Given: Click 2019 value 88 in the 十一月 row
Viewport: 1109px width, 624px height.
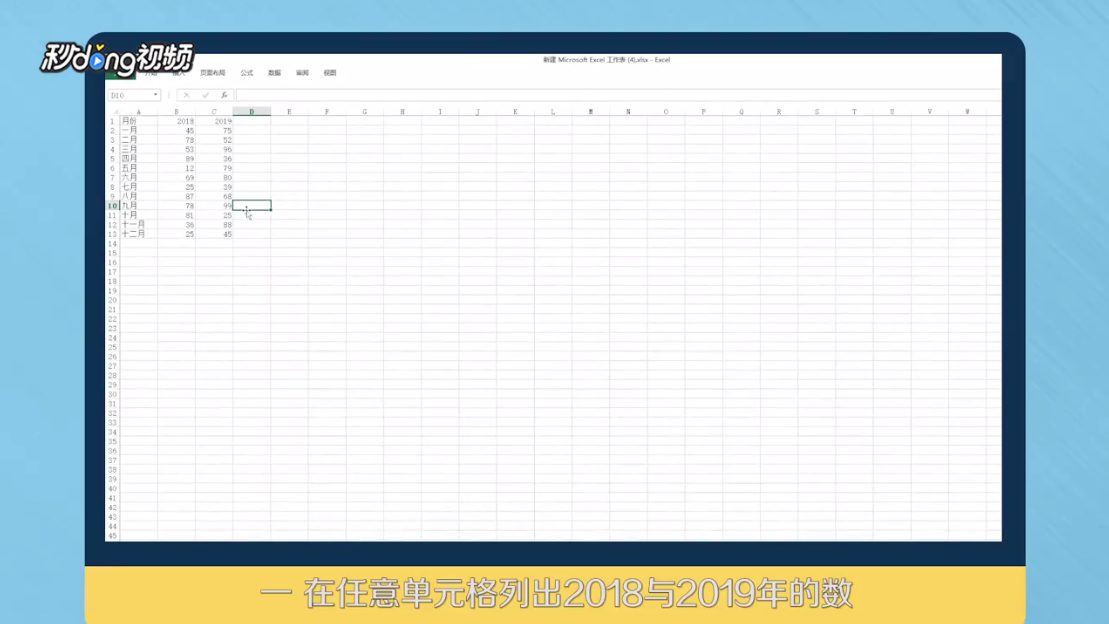Looking at the screenshot, I should click(x=214, y=225).
